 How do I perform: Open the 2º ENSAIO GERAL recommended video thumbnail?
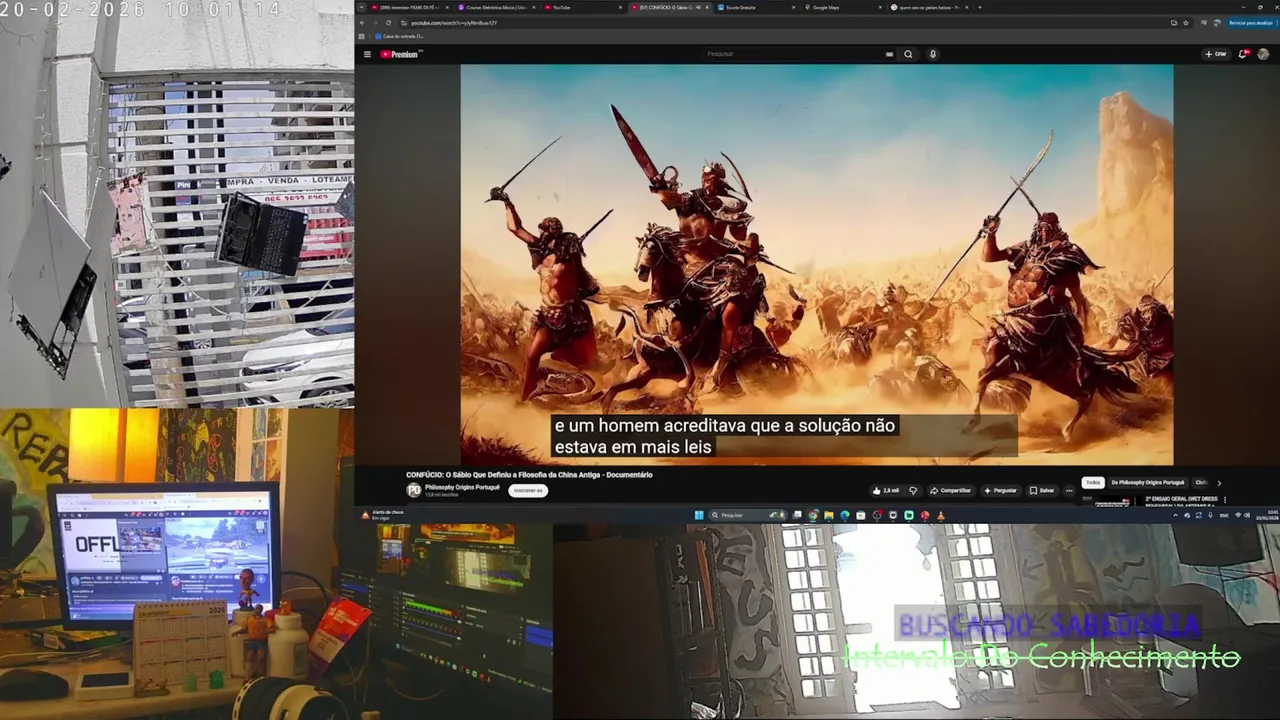click(1110, 500)
